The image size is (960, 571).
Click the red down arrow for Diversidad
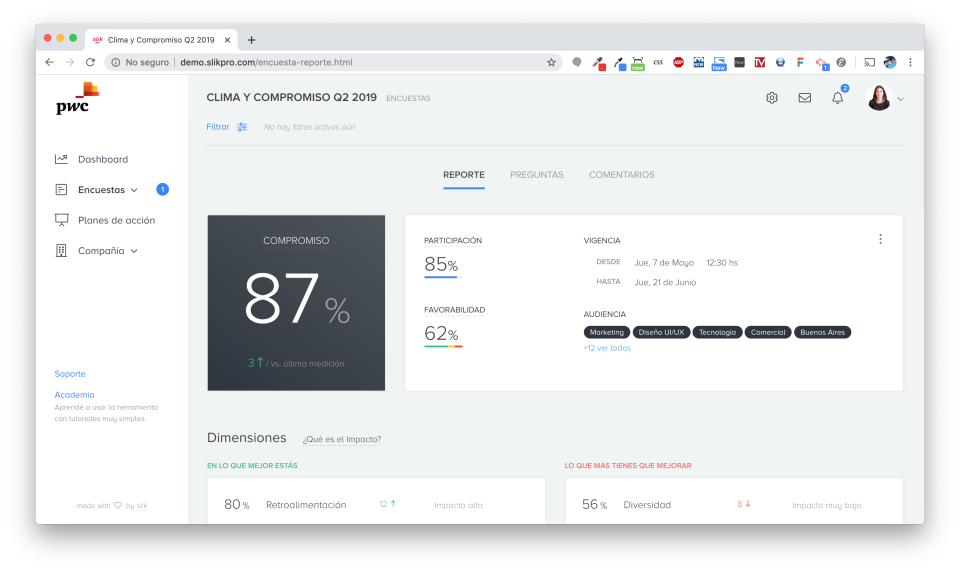748,504
